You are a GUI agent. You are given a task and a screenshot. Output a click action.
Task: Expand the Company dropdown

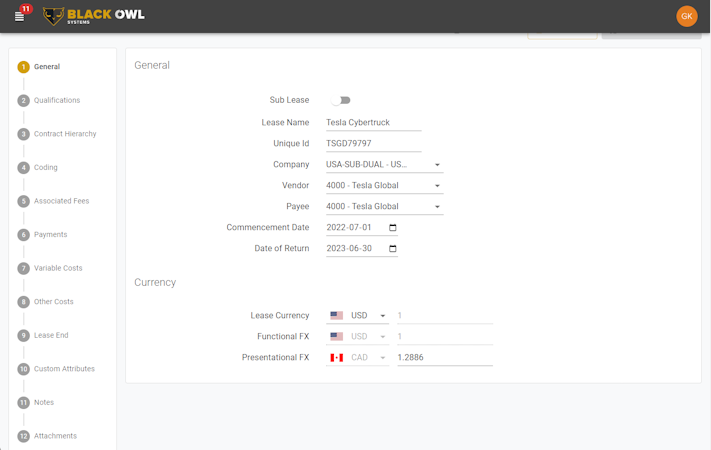pos(385,165)
